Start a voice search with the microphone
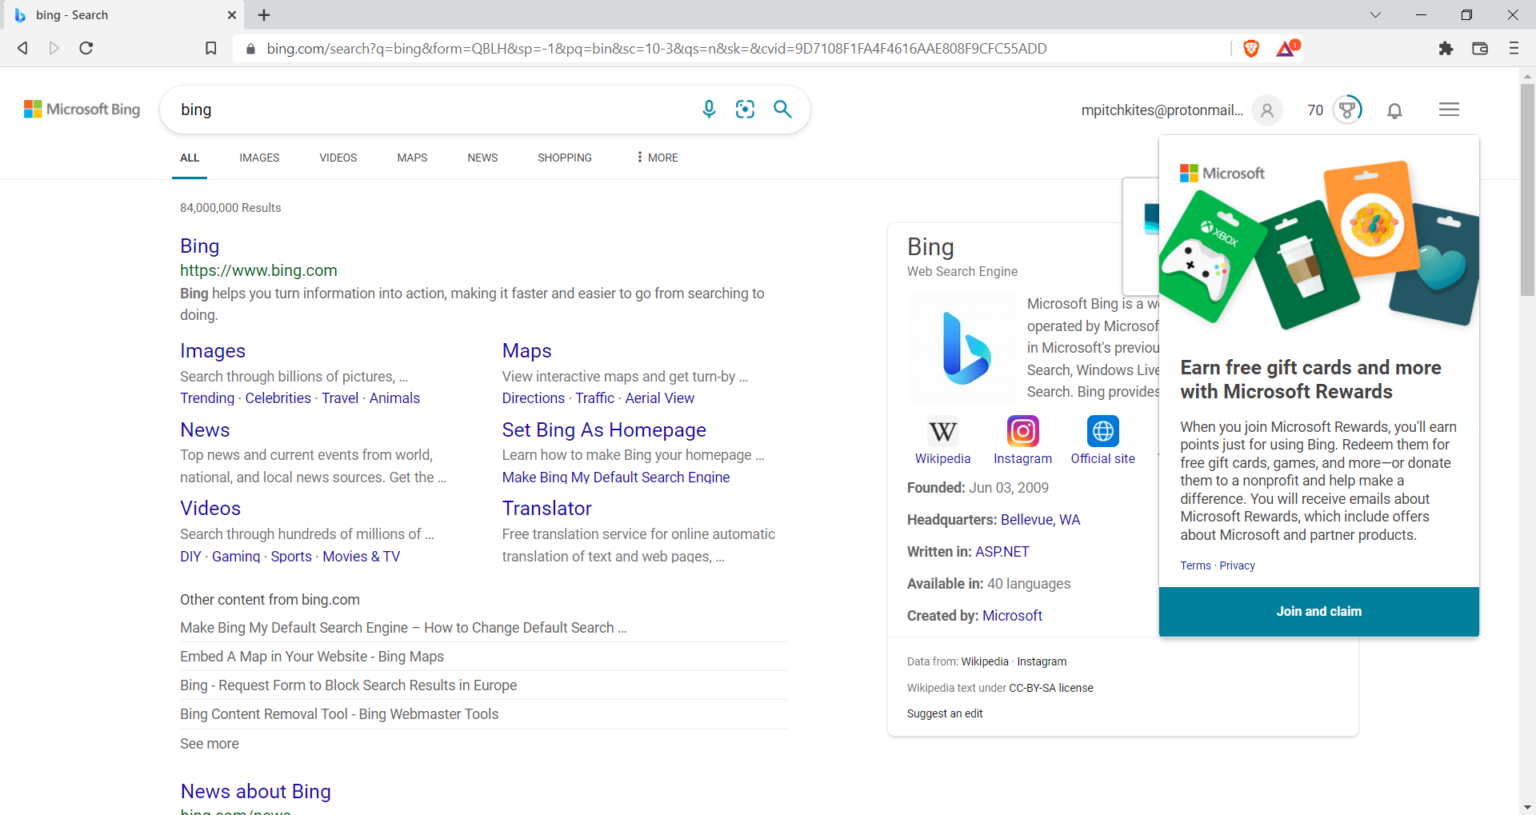Viewport: 1536px width, 815px height. tap(709, 110)
